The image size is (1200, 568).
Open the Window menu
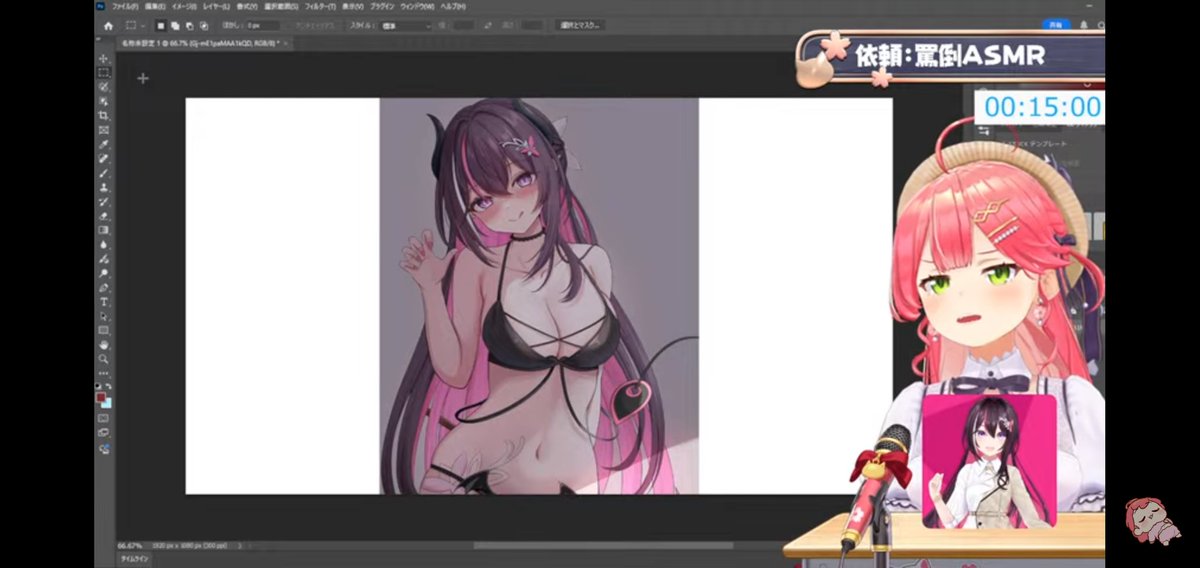pyautogui.click(x=418, y=6)
